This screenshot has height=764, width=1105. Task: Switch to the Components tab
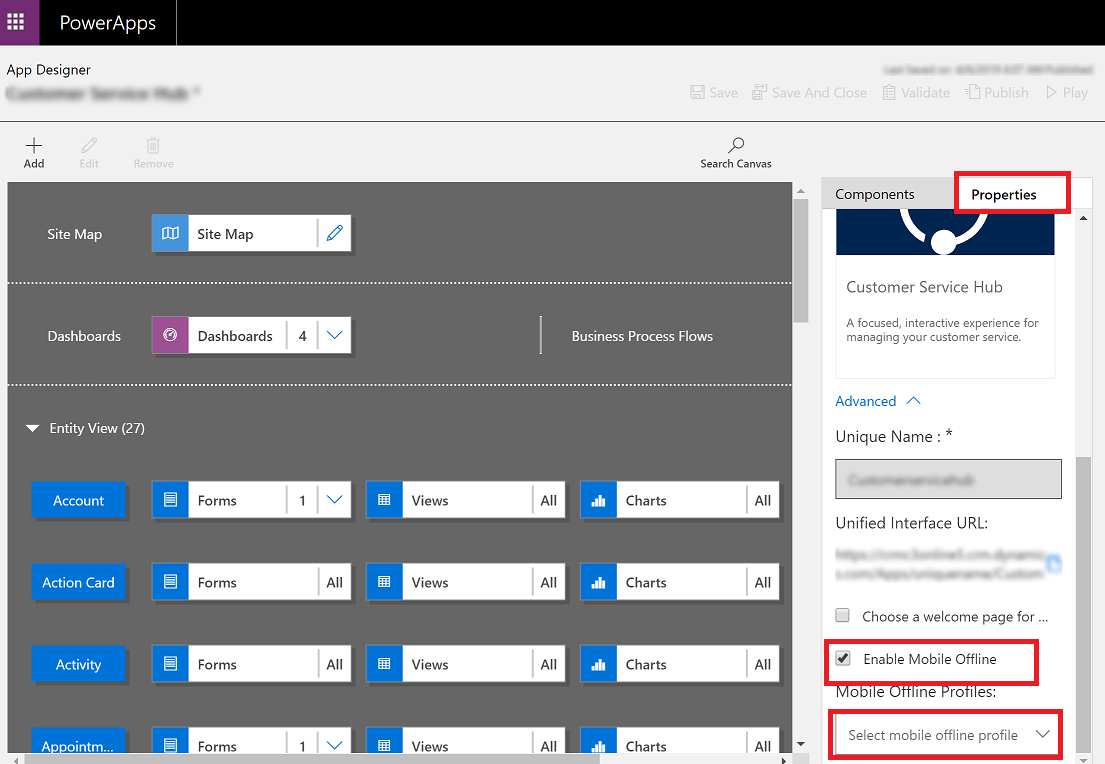(x=878, y=193)
